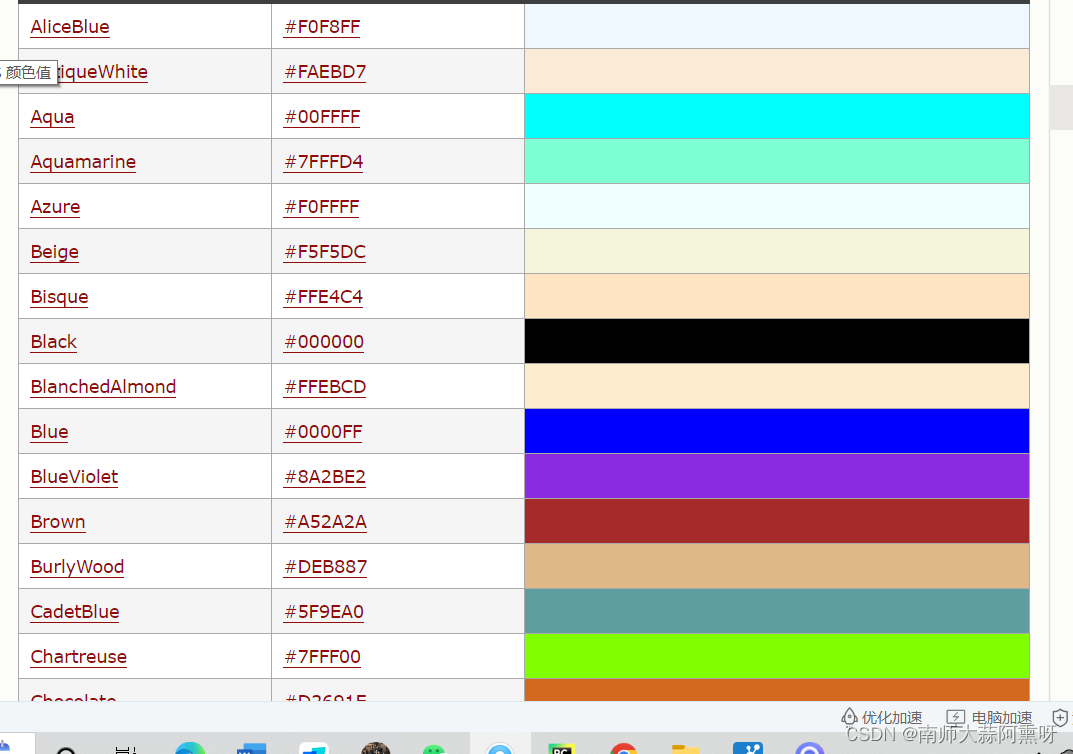Open the AliceBlue color name link
Viewport: 1073px width, 754px height.
pos(70,27)
